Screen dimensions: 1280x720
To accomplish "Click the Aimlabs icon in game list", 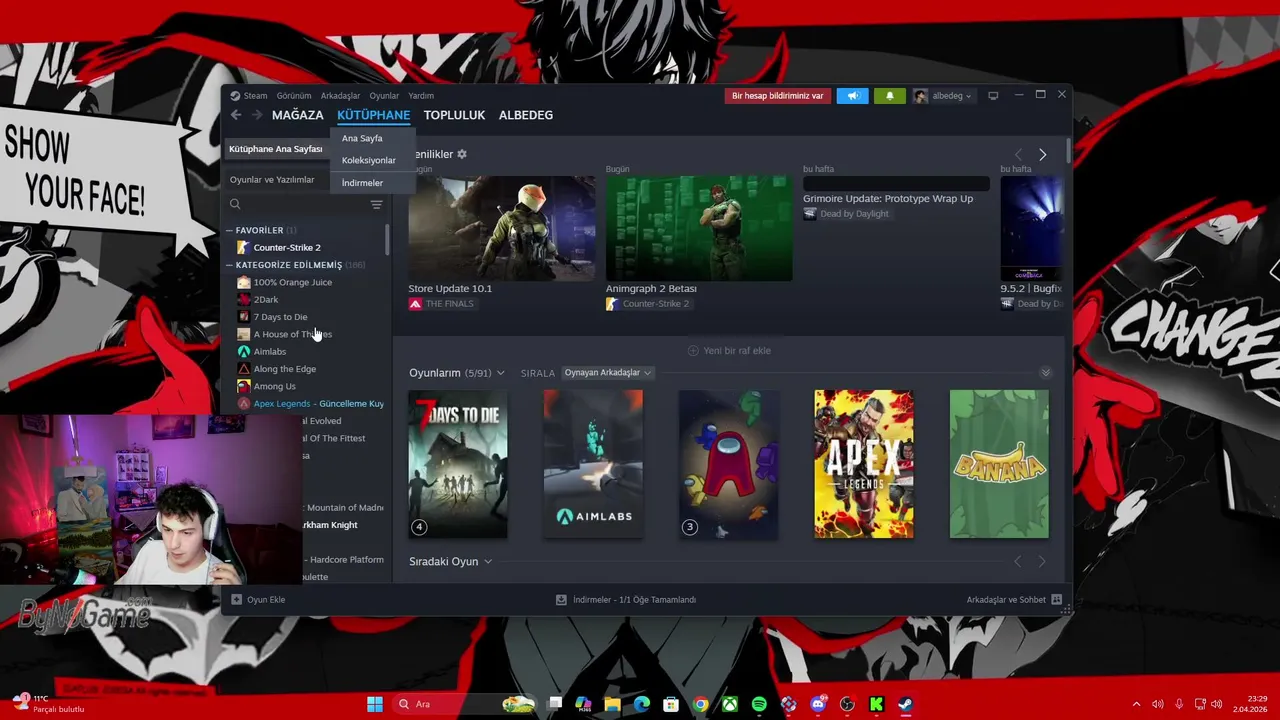I will pyautogui.click(x=243, y=351).
